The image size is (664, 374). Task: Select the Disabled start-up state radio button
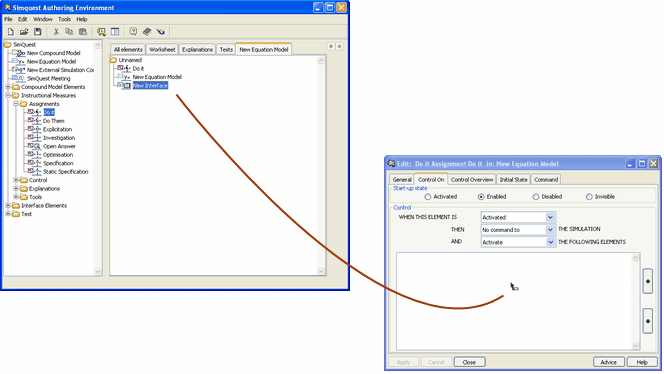coord(536,197)
